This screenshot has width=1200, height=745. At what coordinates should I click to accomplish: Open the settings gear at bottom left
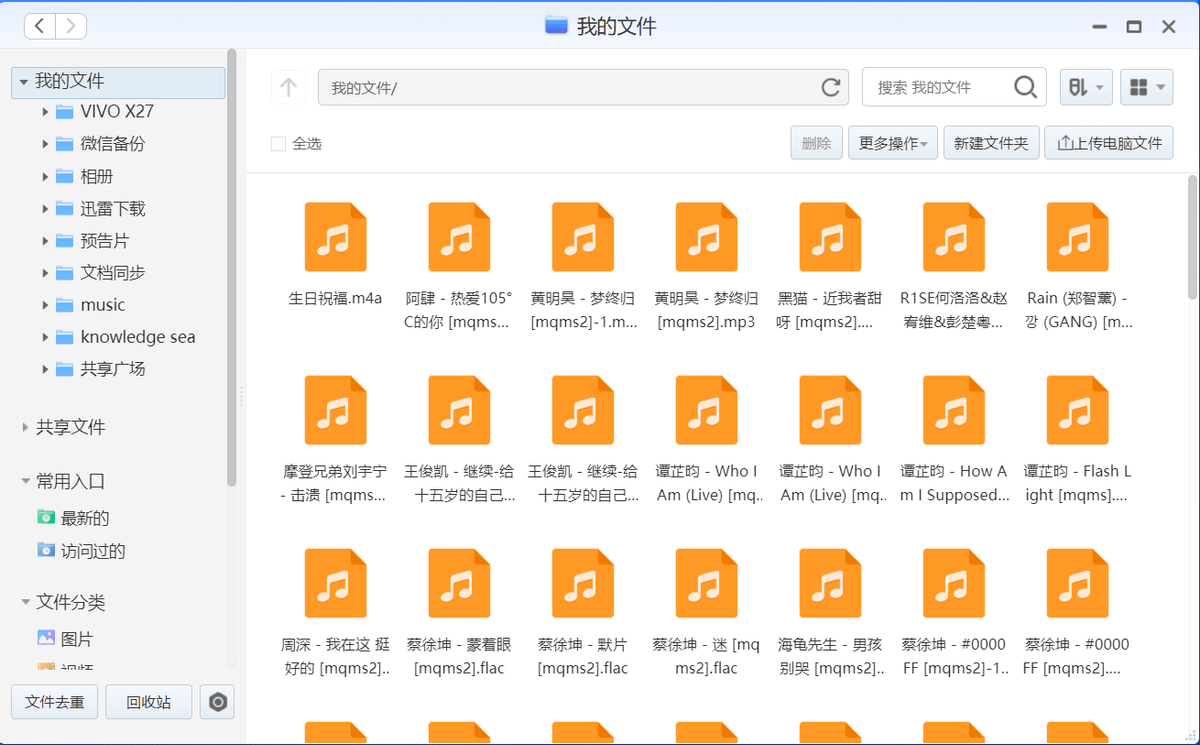(x=218, y=702)
